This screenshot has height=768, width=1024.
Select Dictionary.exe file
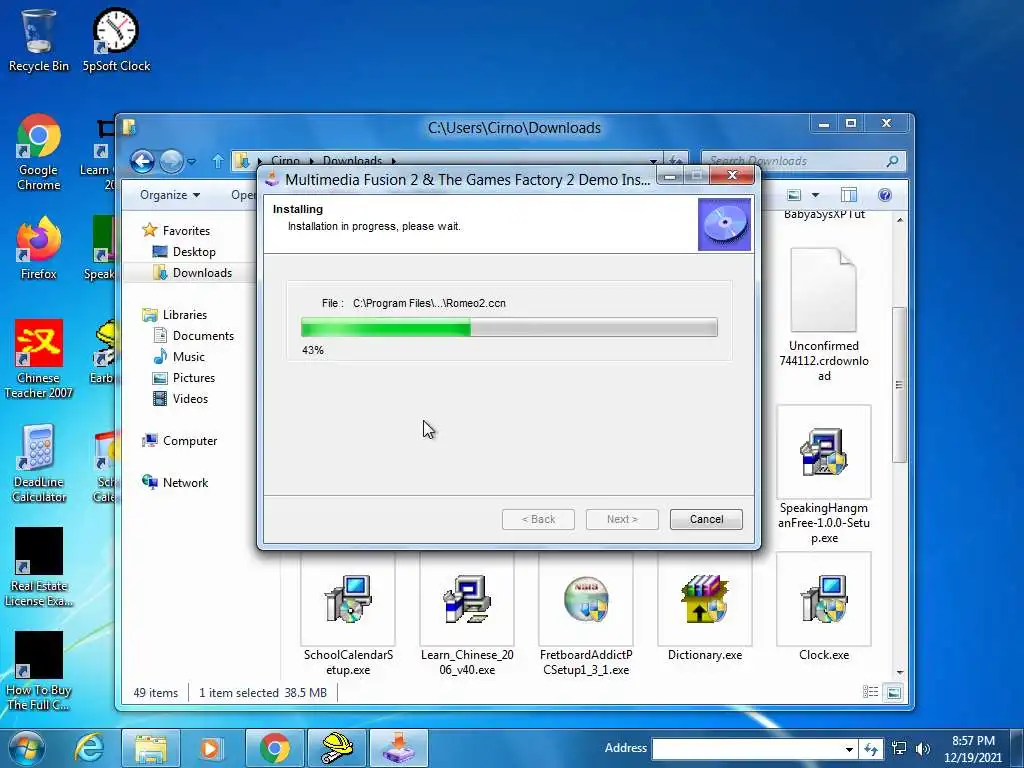(705, 609)
